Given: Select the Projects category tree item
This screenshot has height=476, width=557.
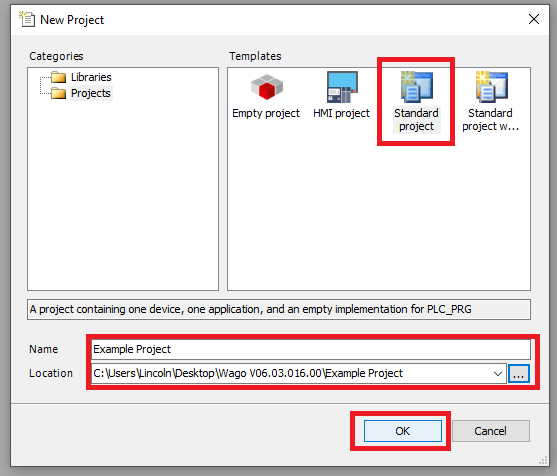Looking at the screenshot, I should (x=91, y=93).
